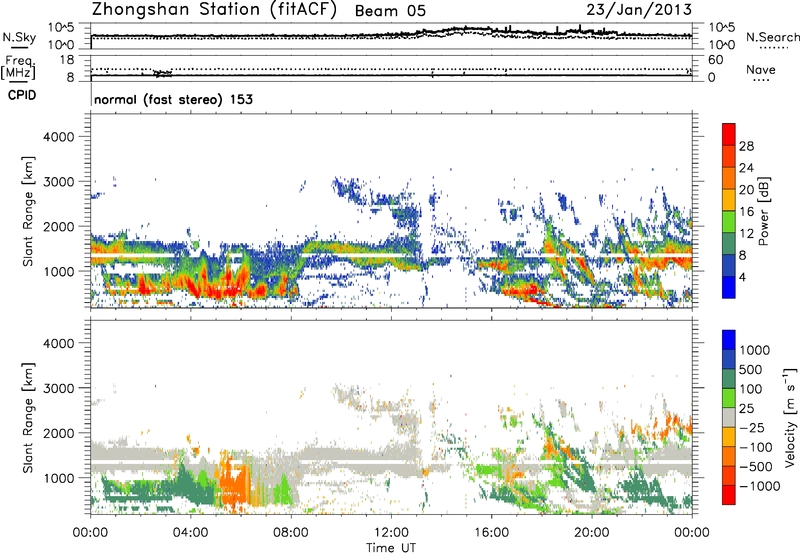Click the 'Velocity [m s-1]' colorbar label
Image resolution: width=800 pixels, height=554 pixels.
click(790, 417)
